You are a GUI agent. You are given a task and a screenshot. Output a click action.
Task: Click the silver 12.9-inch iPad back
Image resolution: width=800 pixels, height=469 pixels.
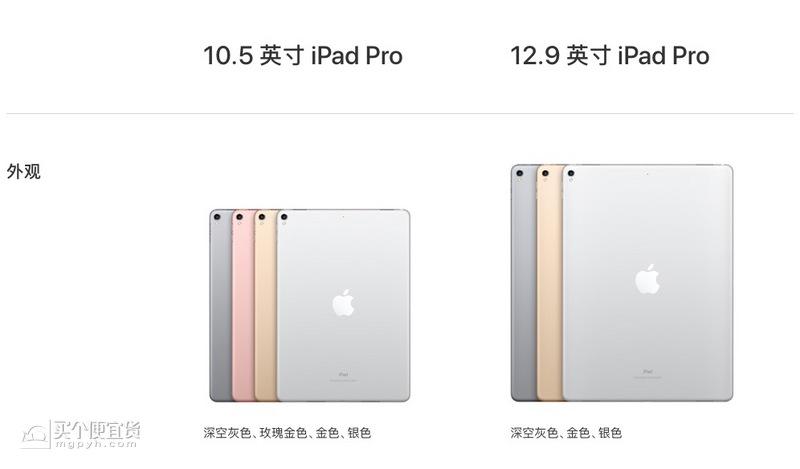click(647, 283)
